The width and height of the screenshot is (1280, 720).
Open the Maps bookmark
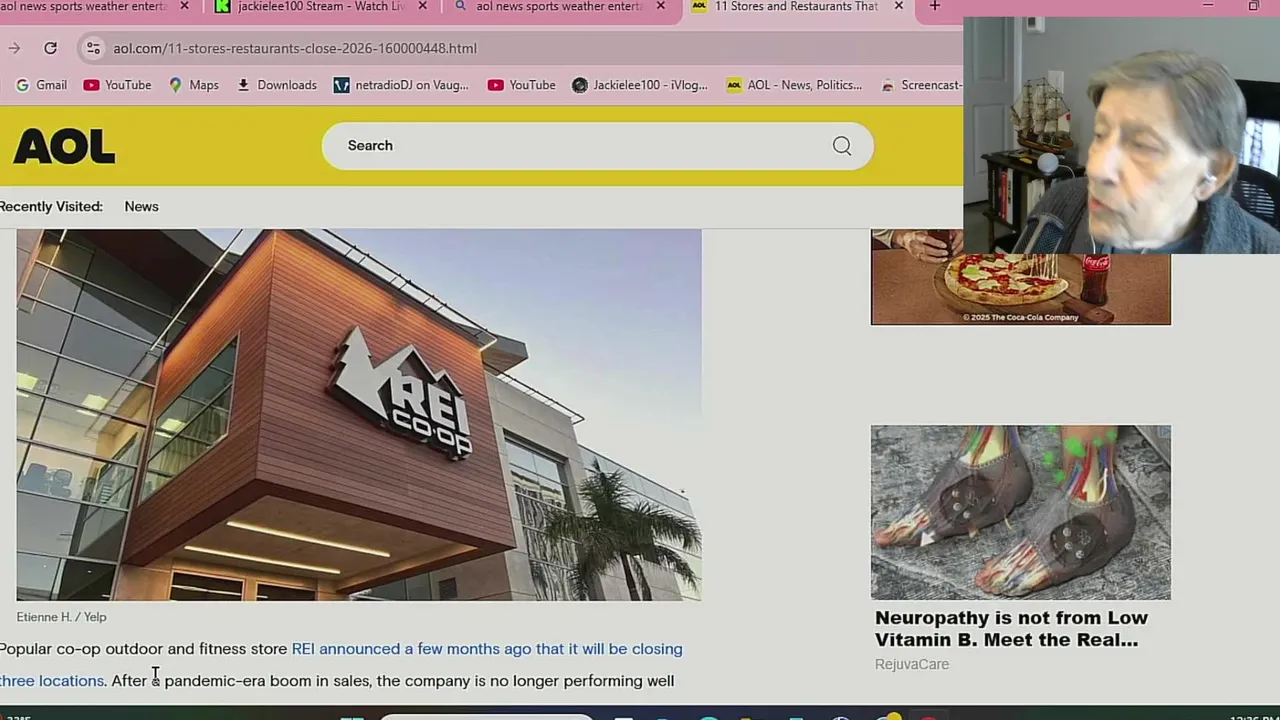193,85
